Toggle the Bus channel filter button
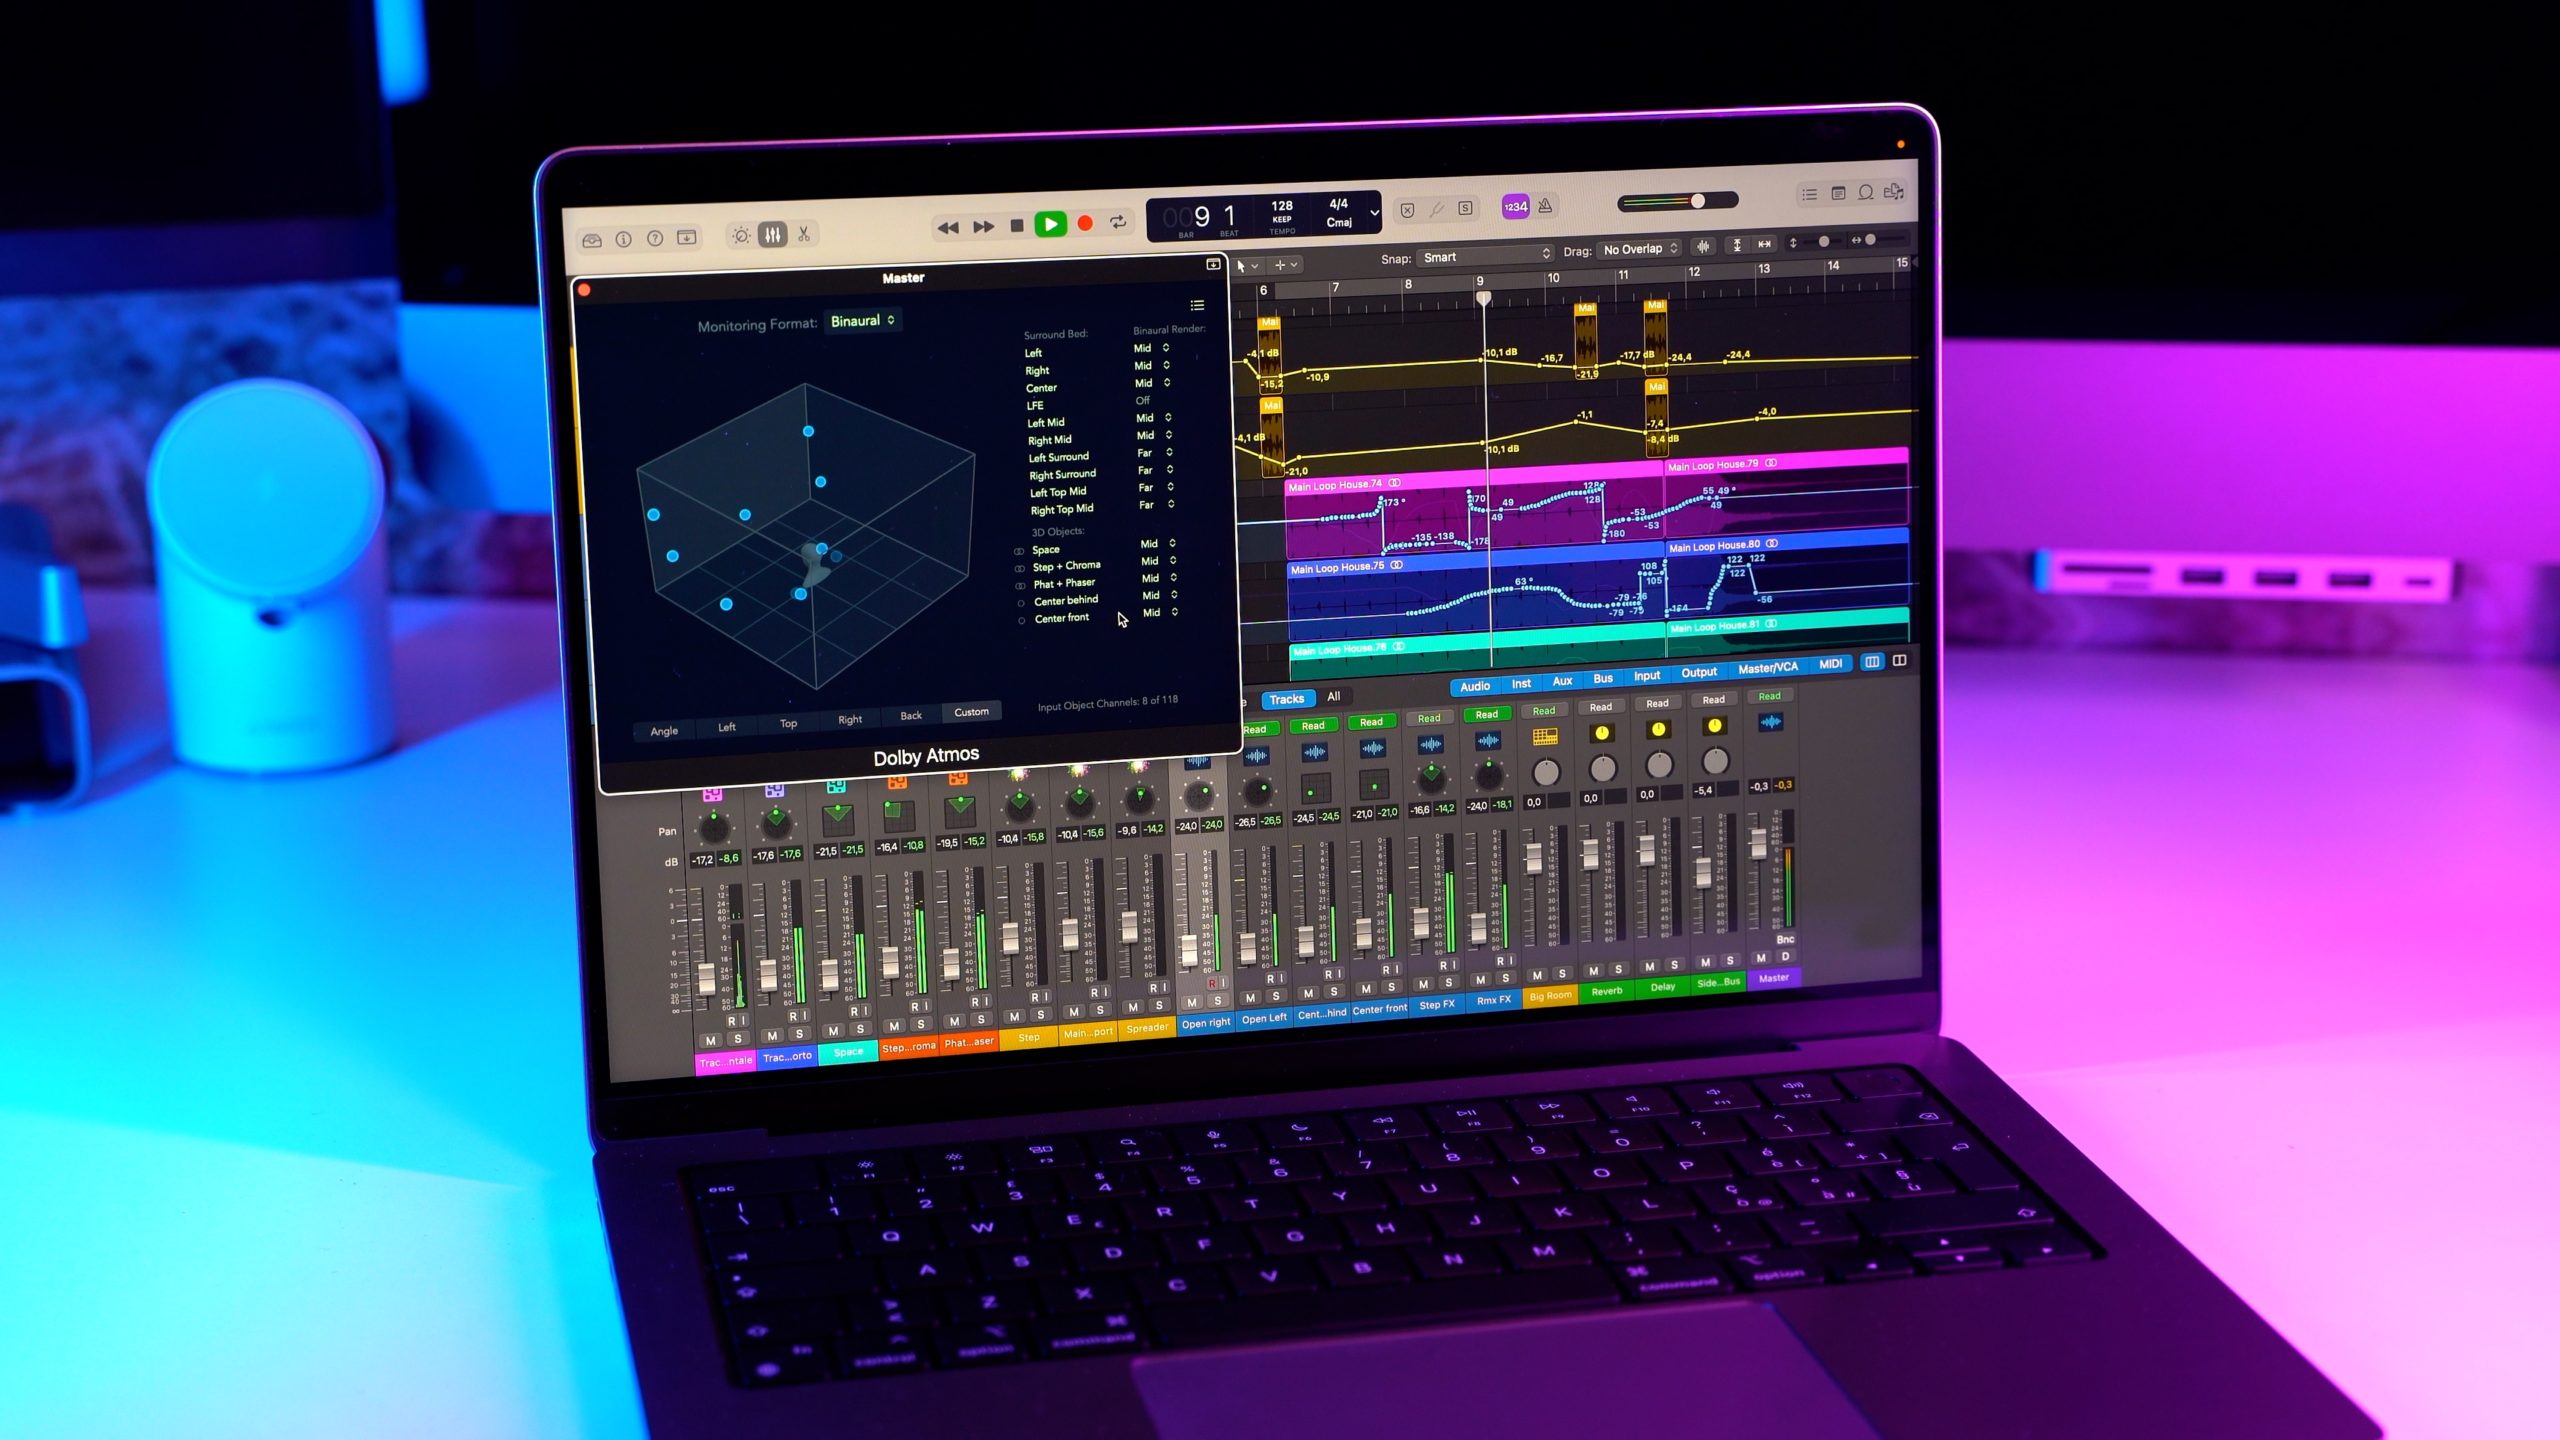This screenshot has width=2560, height=1440. coord(1603,679)
